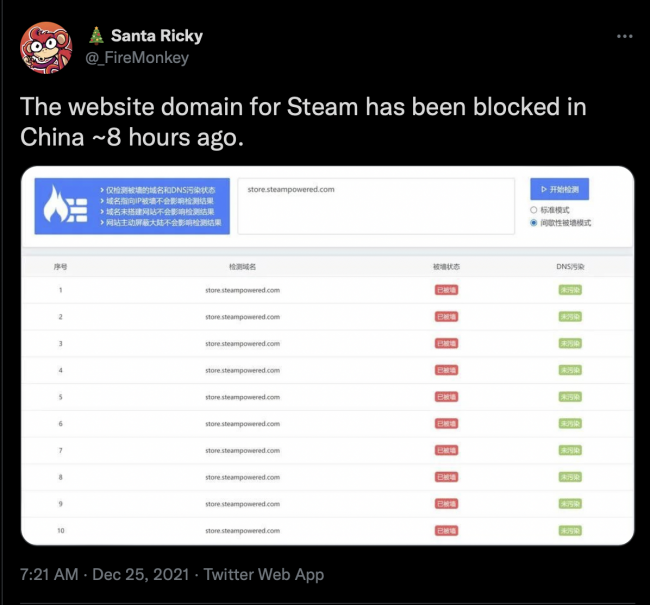
Task: Click the DNS污染 column header
Action: [570, 267]
